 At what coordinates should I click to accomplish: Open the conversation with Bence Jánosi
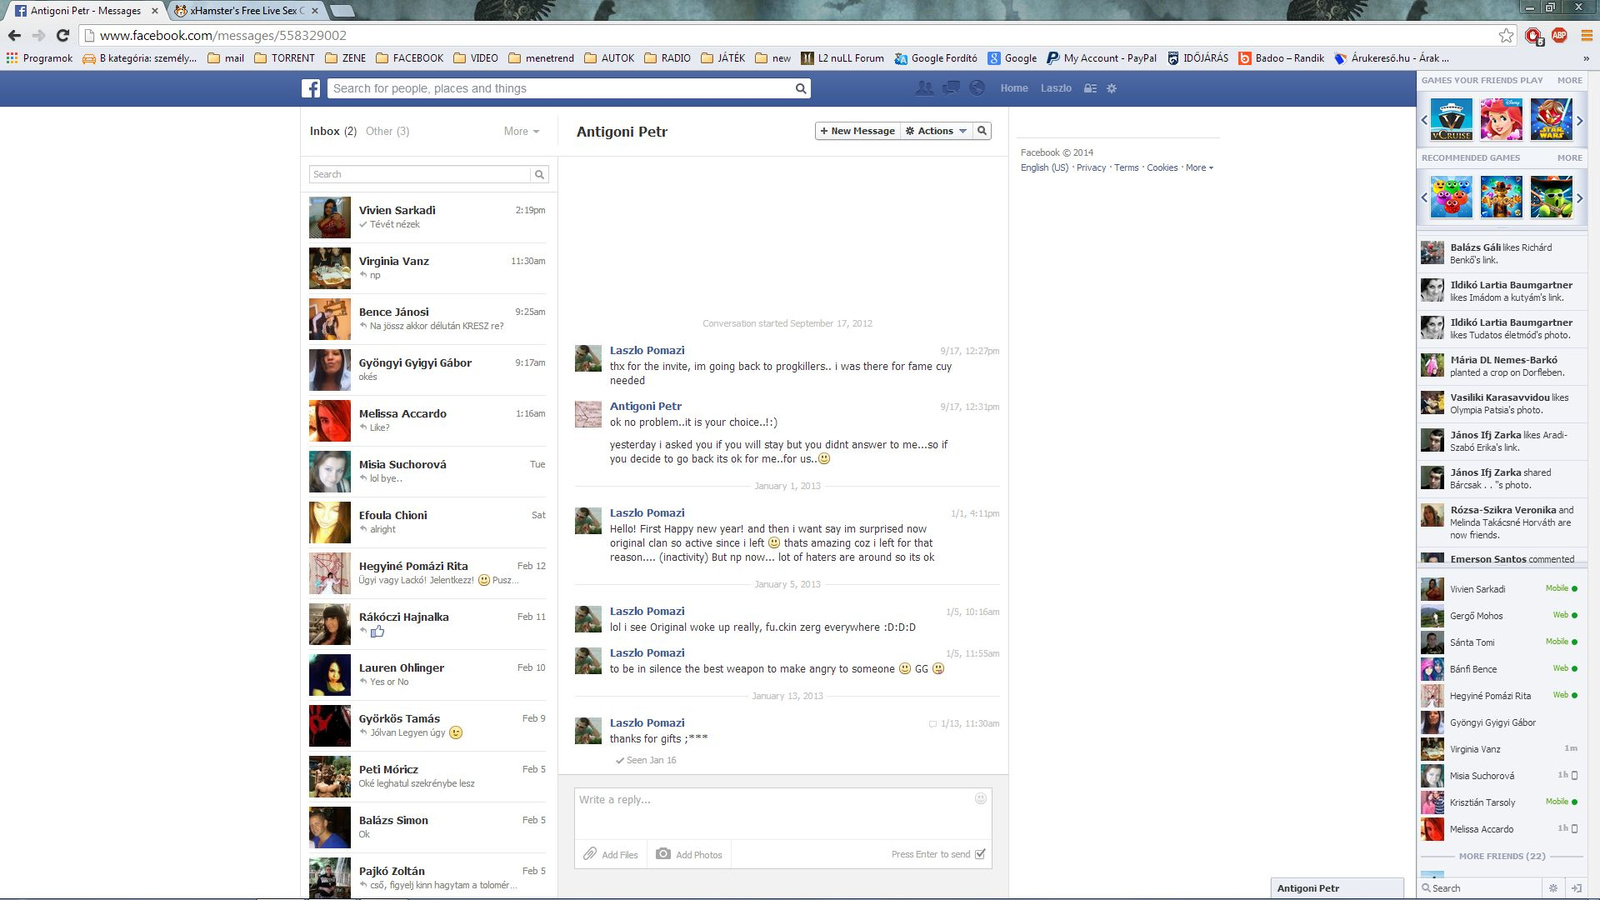(428, 319)
